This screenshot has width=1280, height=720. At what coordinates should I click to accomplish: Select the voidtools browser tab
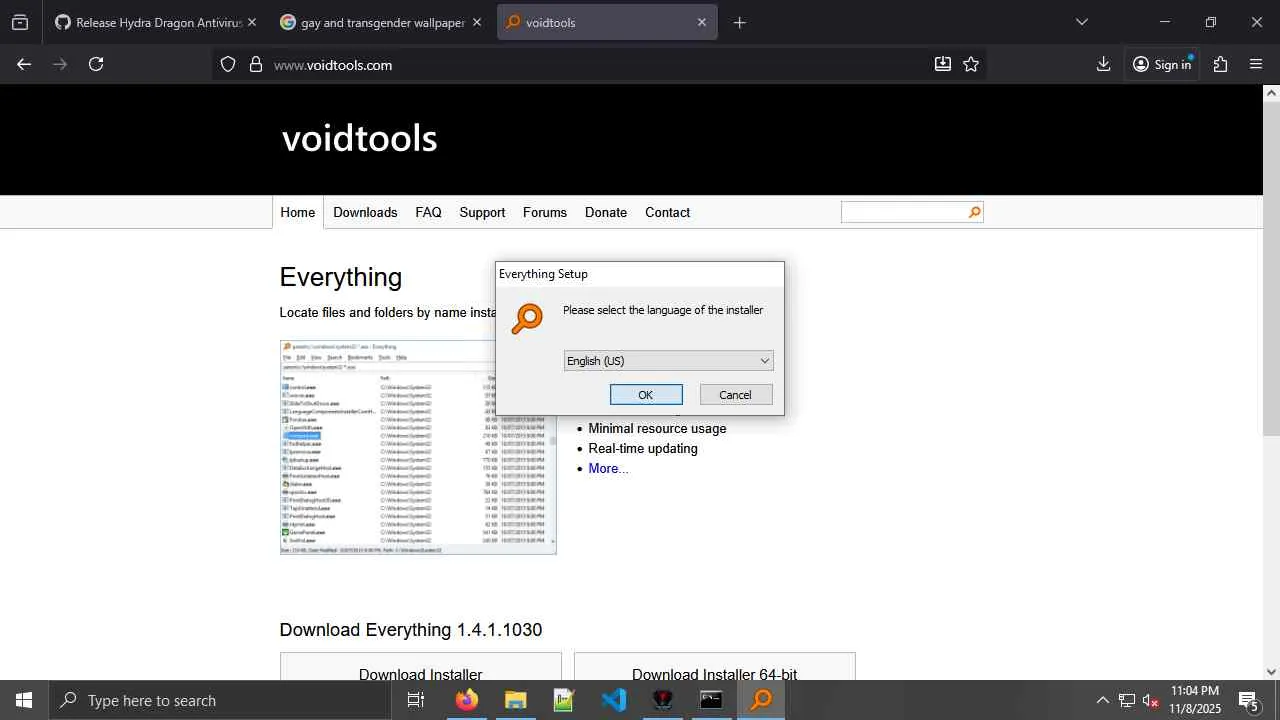click(x=607, y=22)
